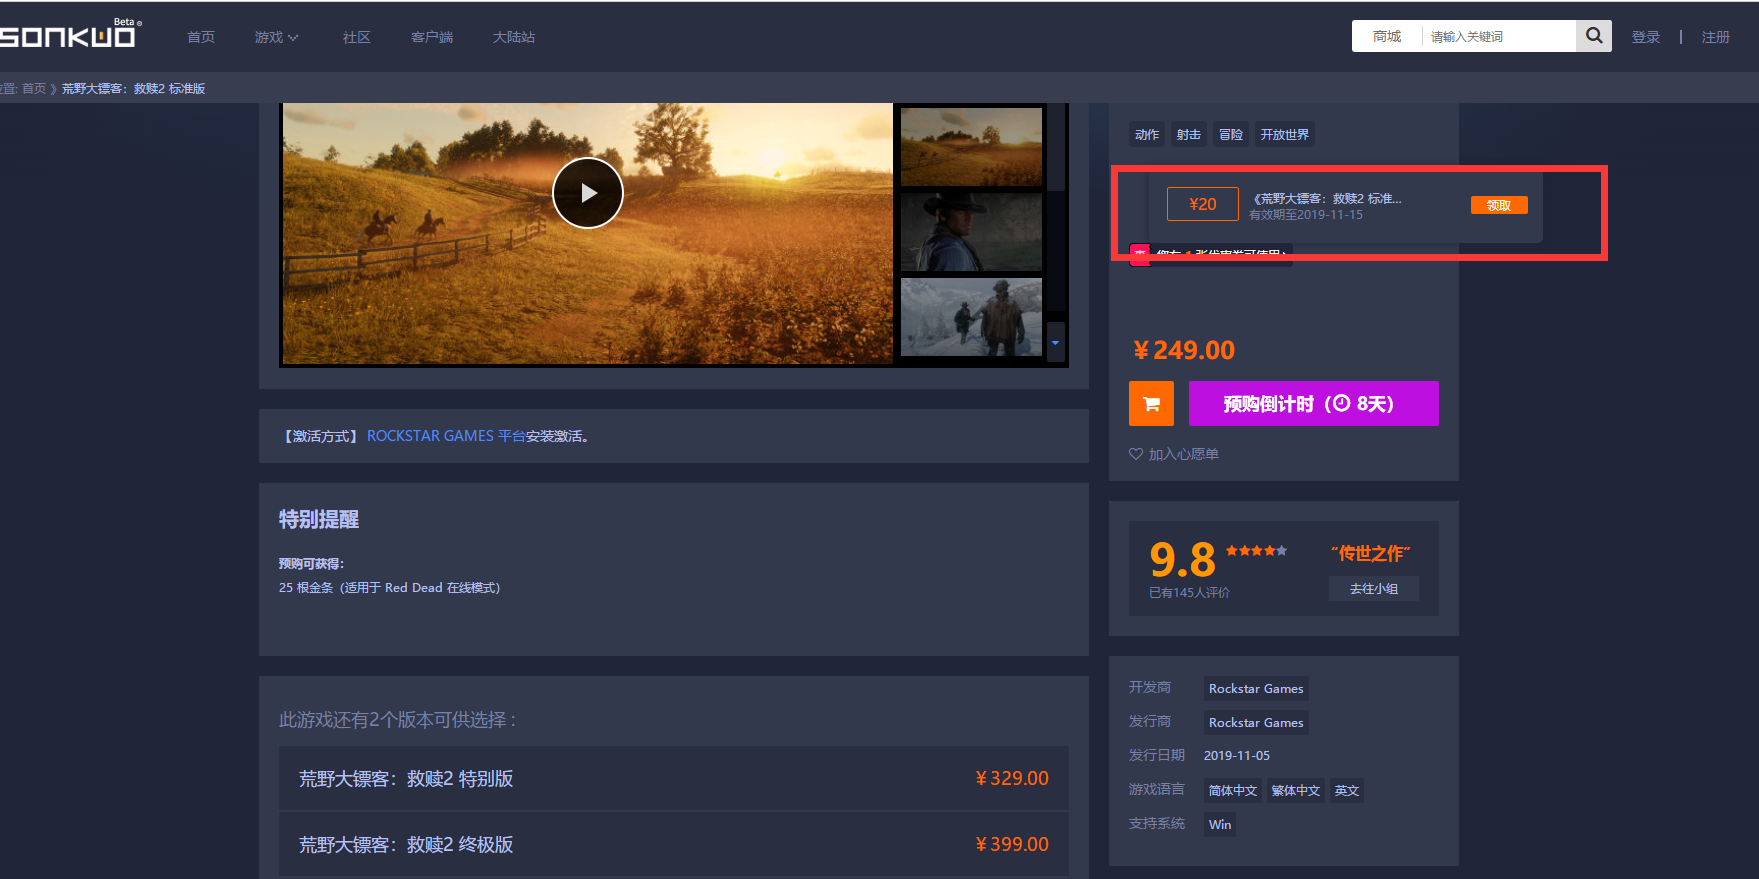The height and width of the screenshot is (879, 1759).
Task: Click 登录 link
Action: coord(1646,37)
